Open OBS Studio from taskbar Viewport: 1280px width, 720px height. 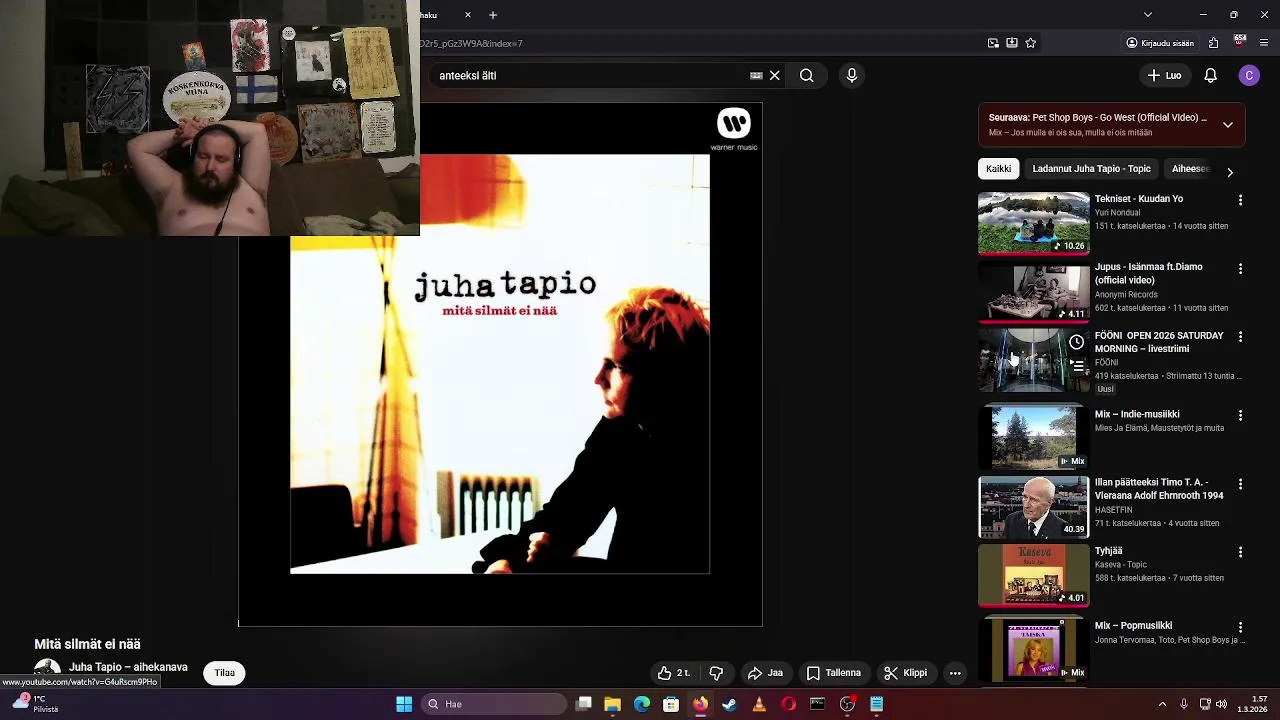click(847, 704)
